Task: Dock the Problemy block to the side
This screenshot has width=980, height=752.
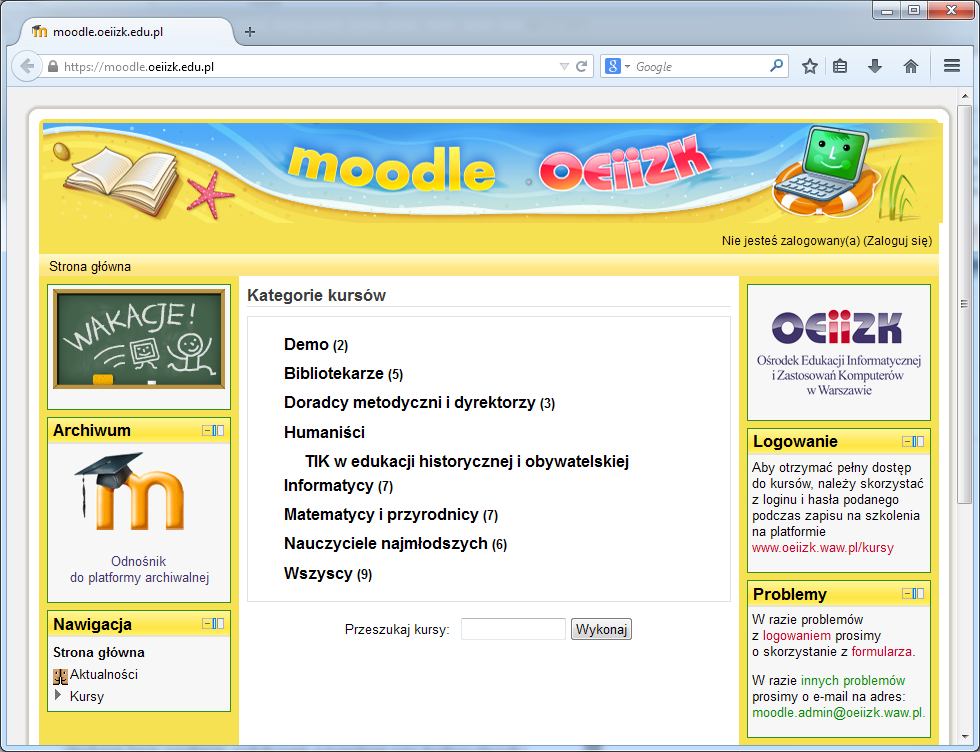Action: click(x=918, y=594)
